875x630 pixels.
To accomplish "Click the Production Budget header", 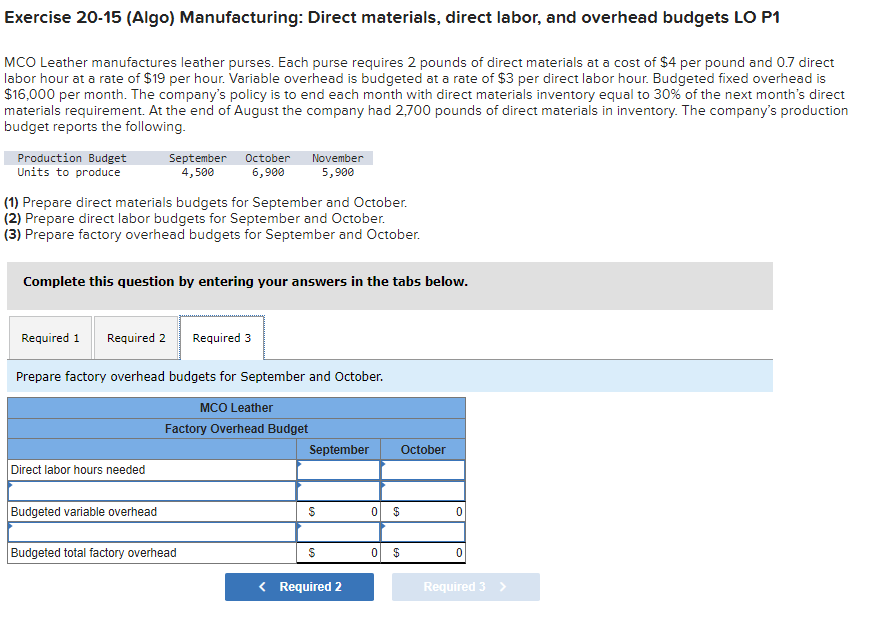I will [72, 158].
